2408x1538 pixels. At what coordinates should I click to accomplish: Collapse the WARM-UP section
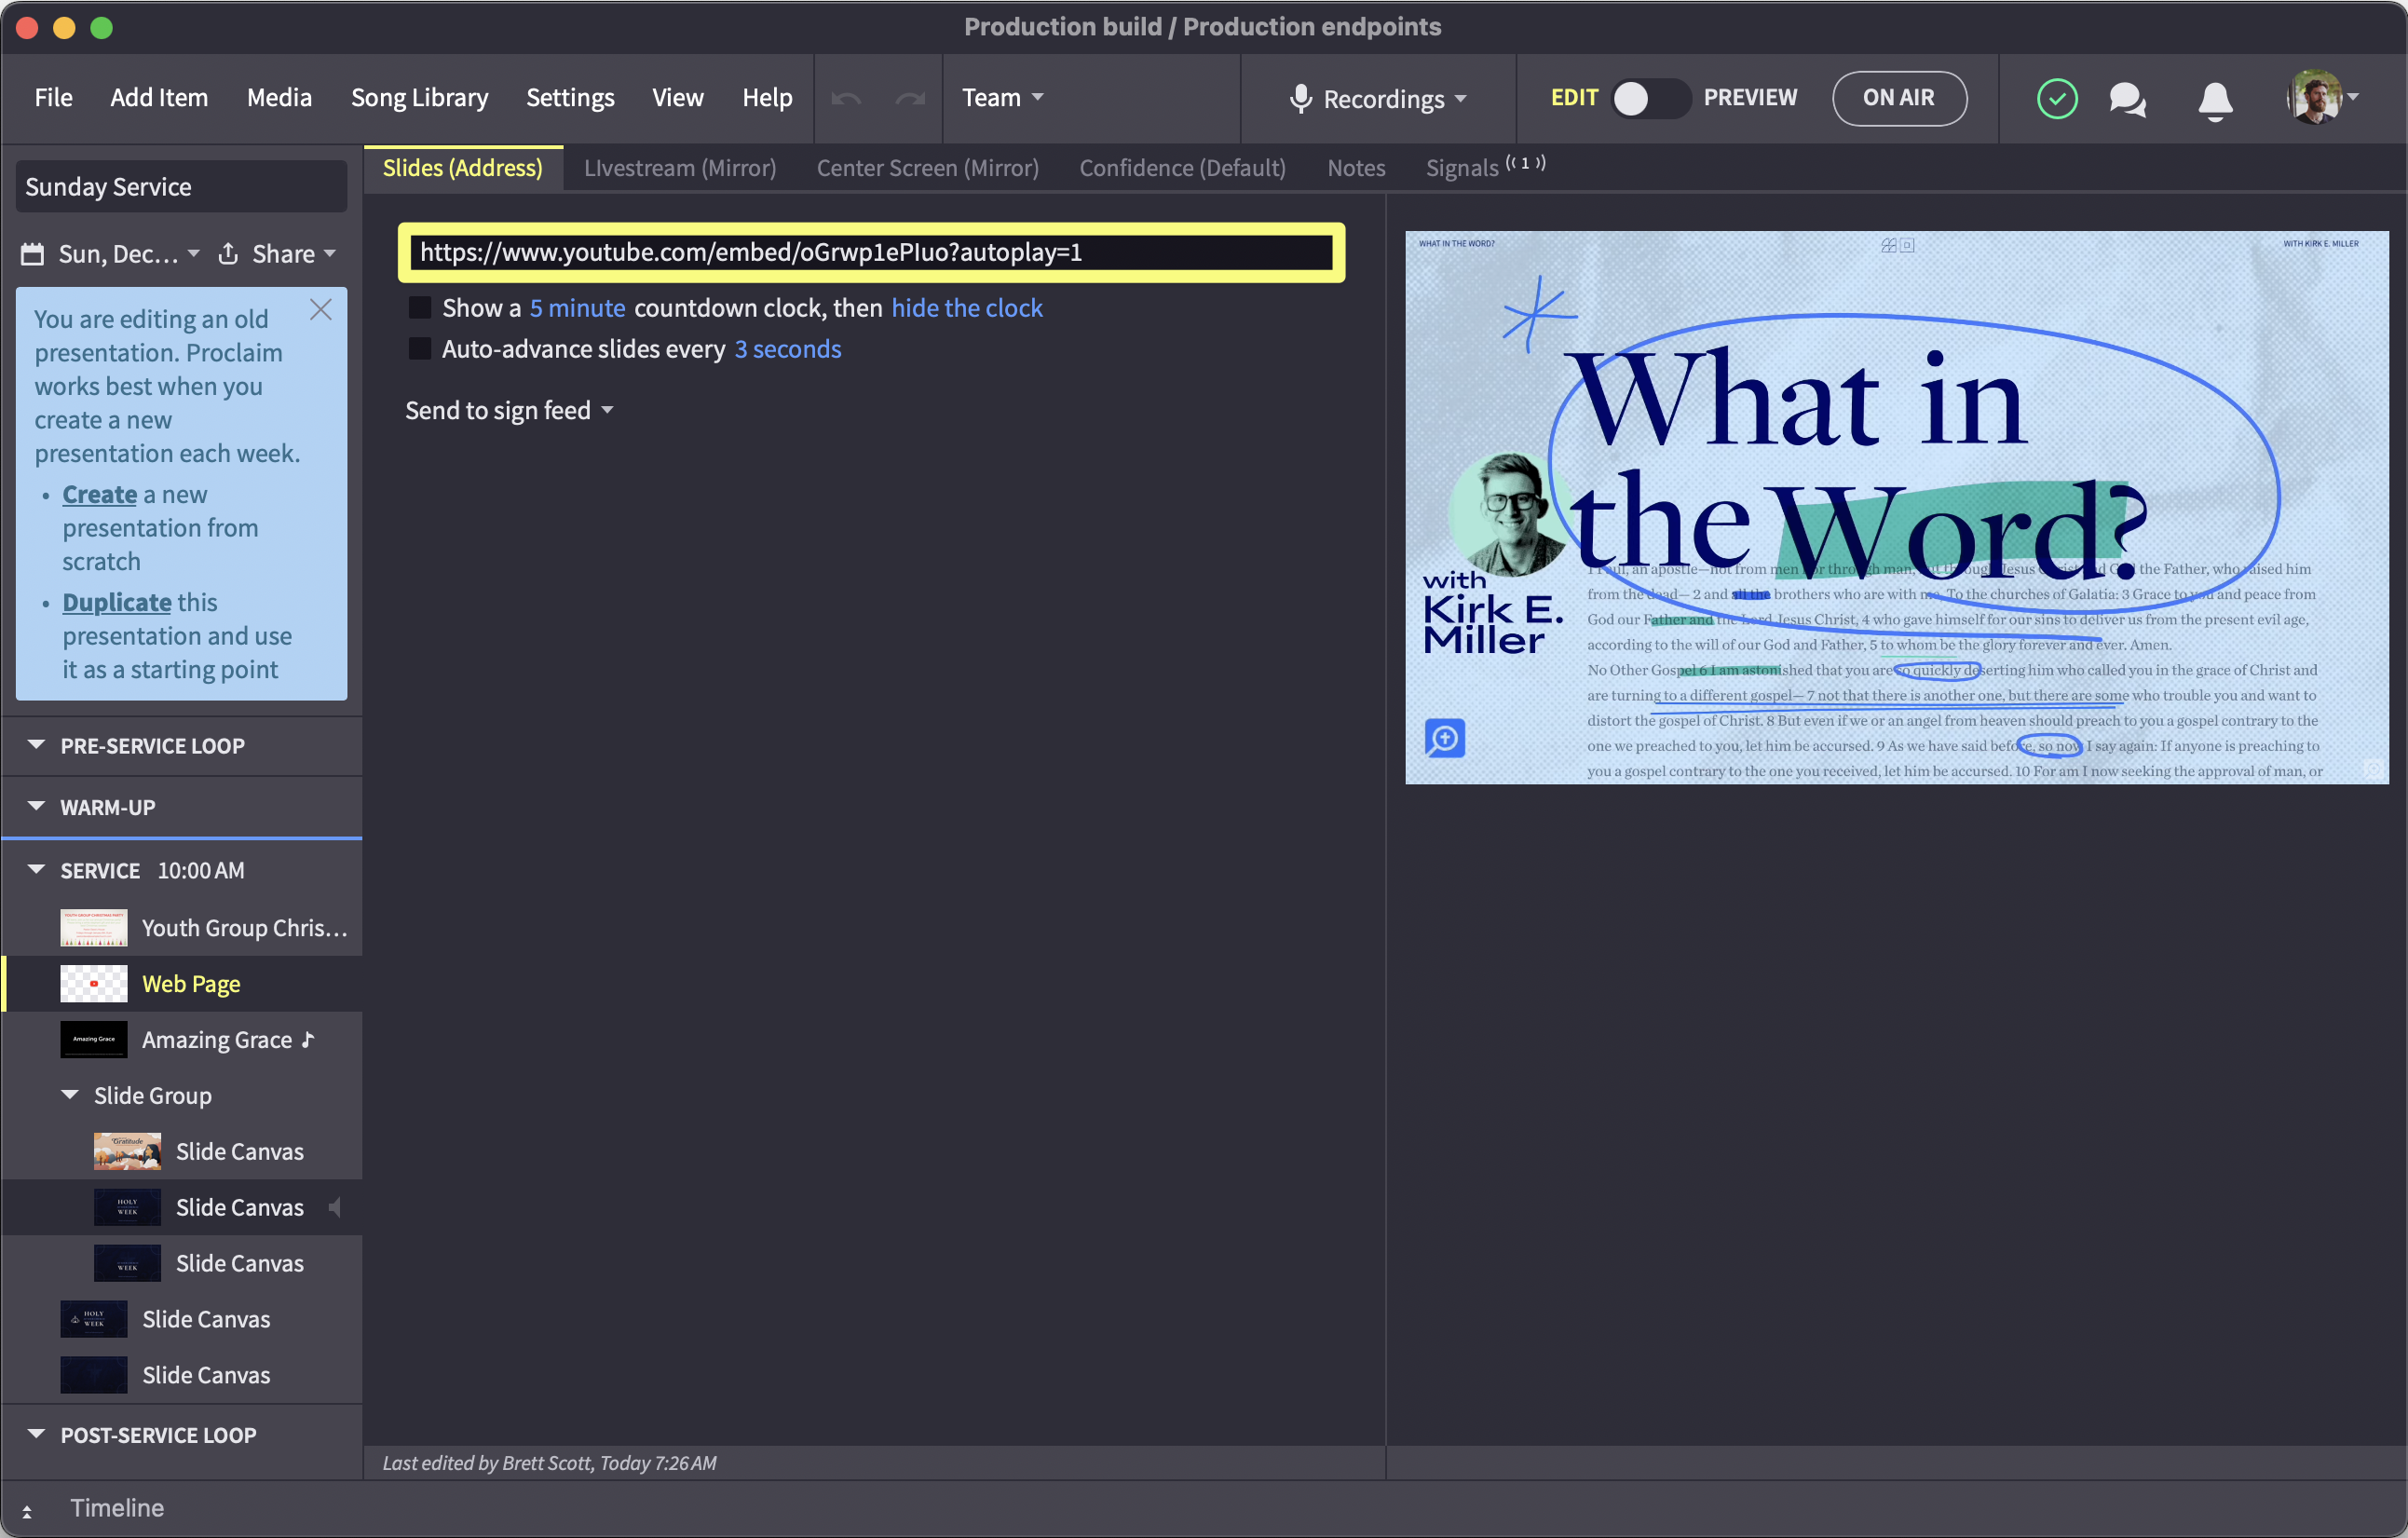(36, 806)
